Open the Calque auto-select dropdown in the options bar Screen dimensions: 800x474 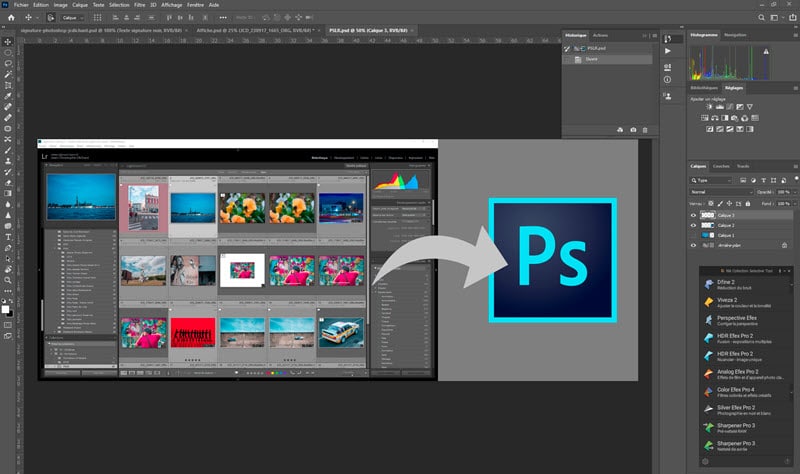(x=73, y=17)
